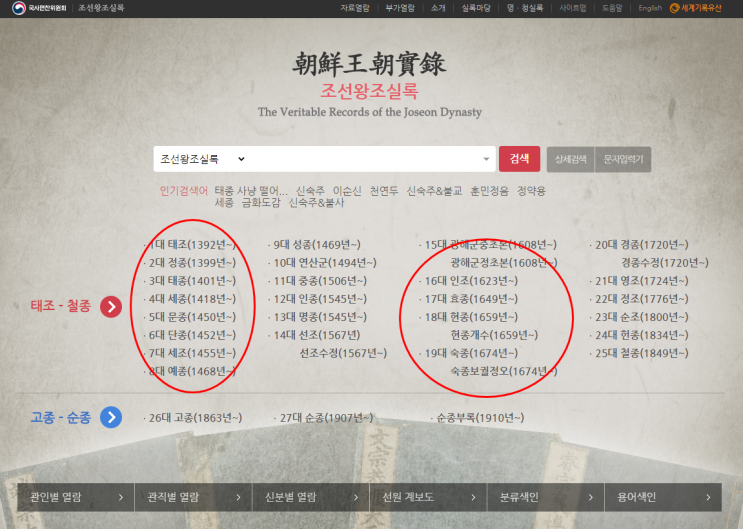The height and width of the screenshot is (529, 743).
Task: Open the 자료열람 menu
Action: pos(355,8)
